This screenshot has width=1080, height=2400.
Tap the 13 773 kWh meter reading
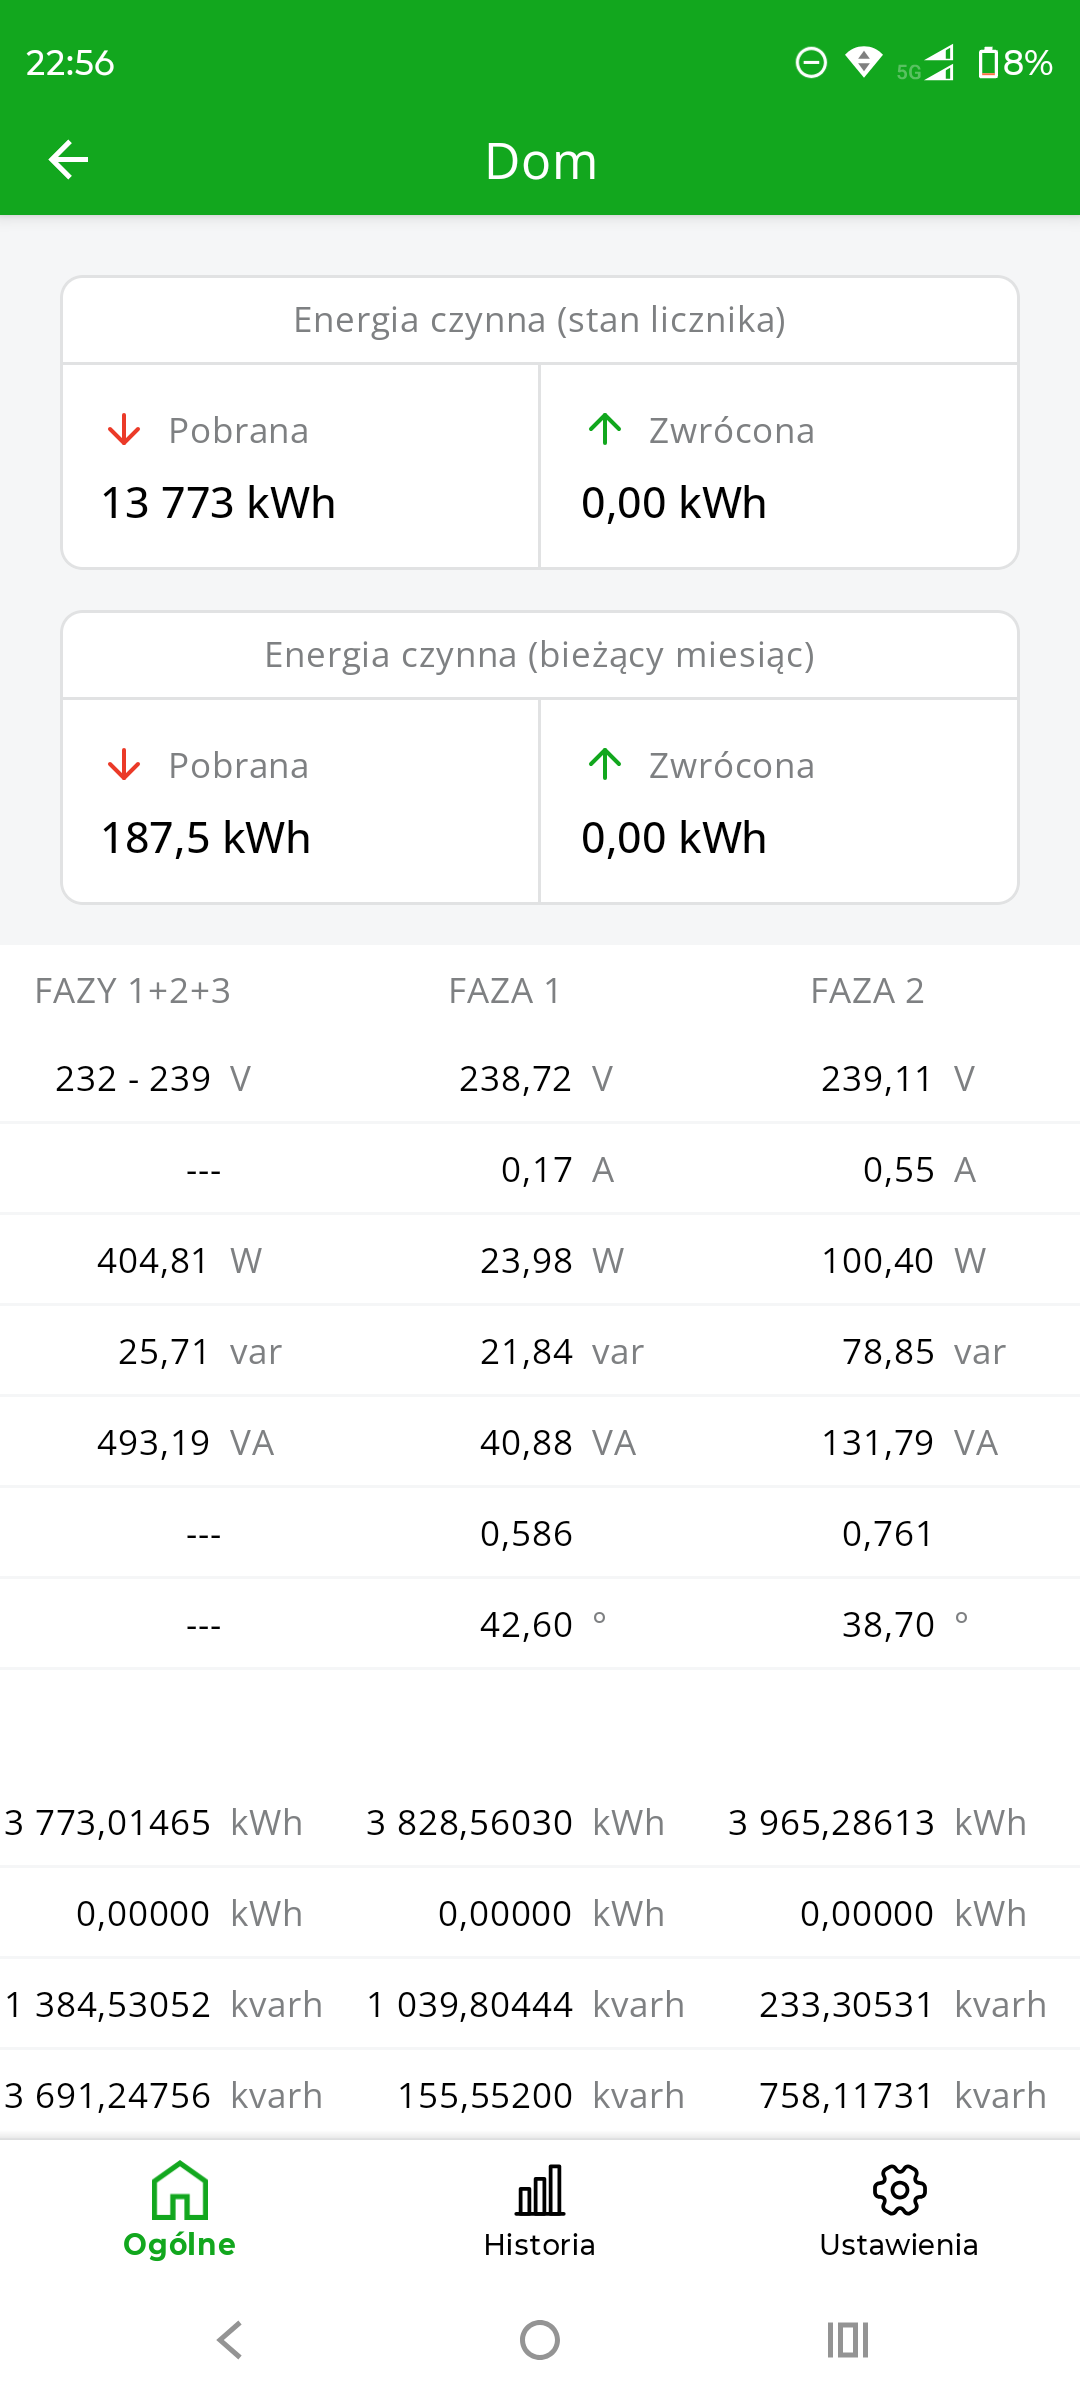[218, 503]
